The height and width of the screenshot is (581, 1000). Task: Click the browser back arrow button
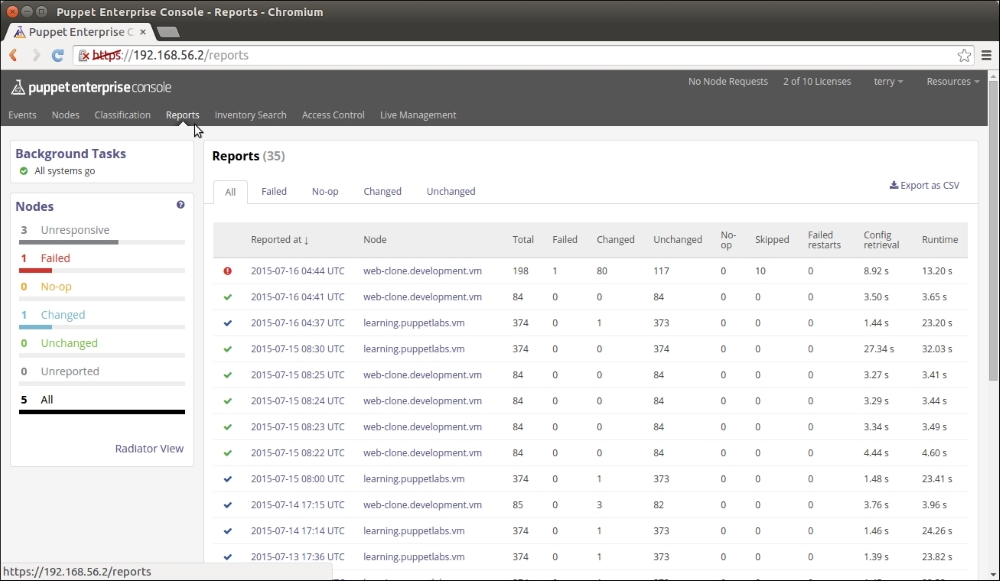coord(14,56)
